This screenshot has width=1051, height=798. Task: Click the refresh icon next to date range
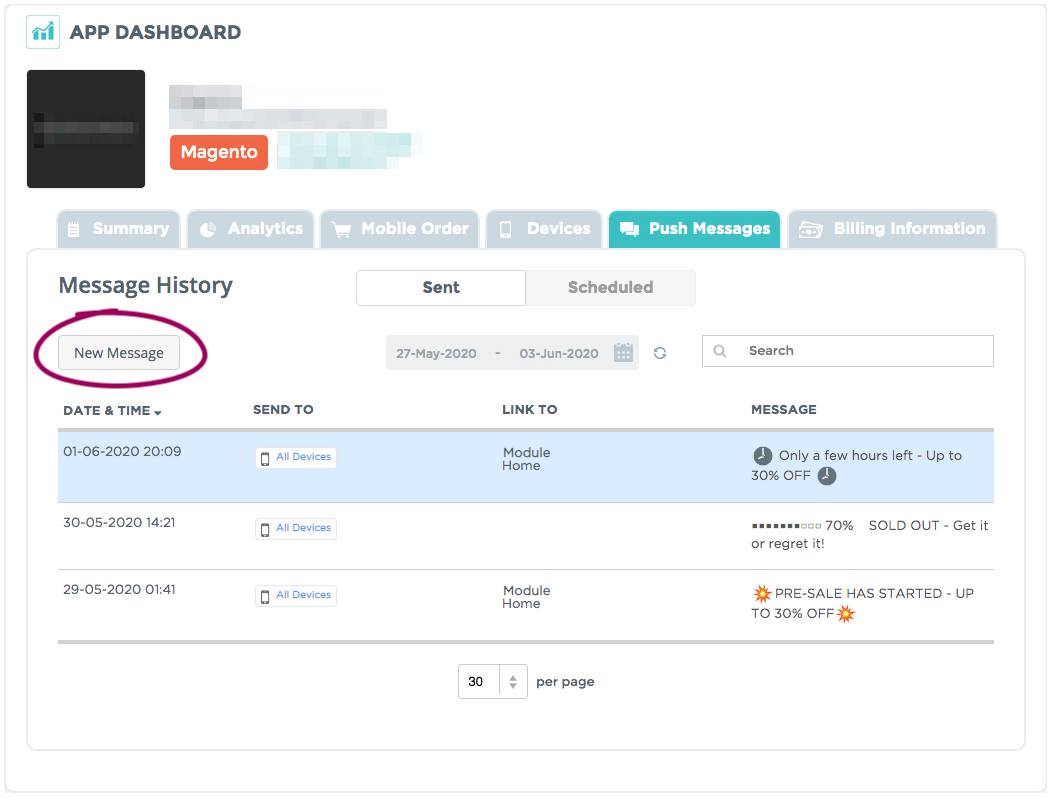(x=660, y=352)
